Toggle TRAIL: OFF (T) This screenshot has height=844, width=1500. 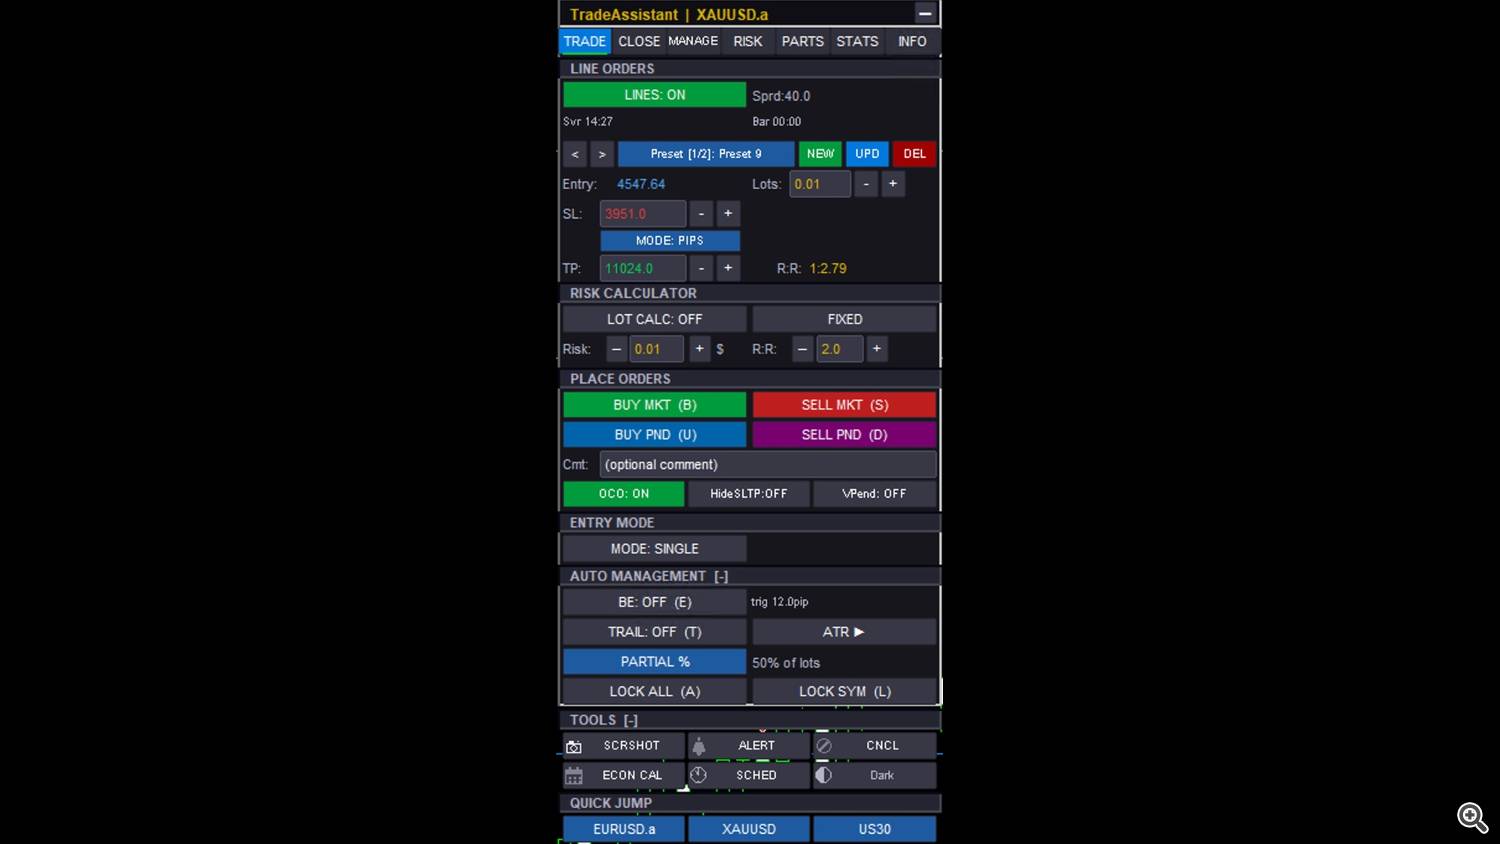654,632
